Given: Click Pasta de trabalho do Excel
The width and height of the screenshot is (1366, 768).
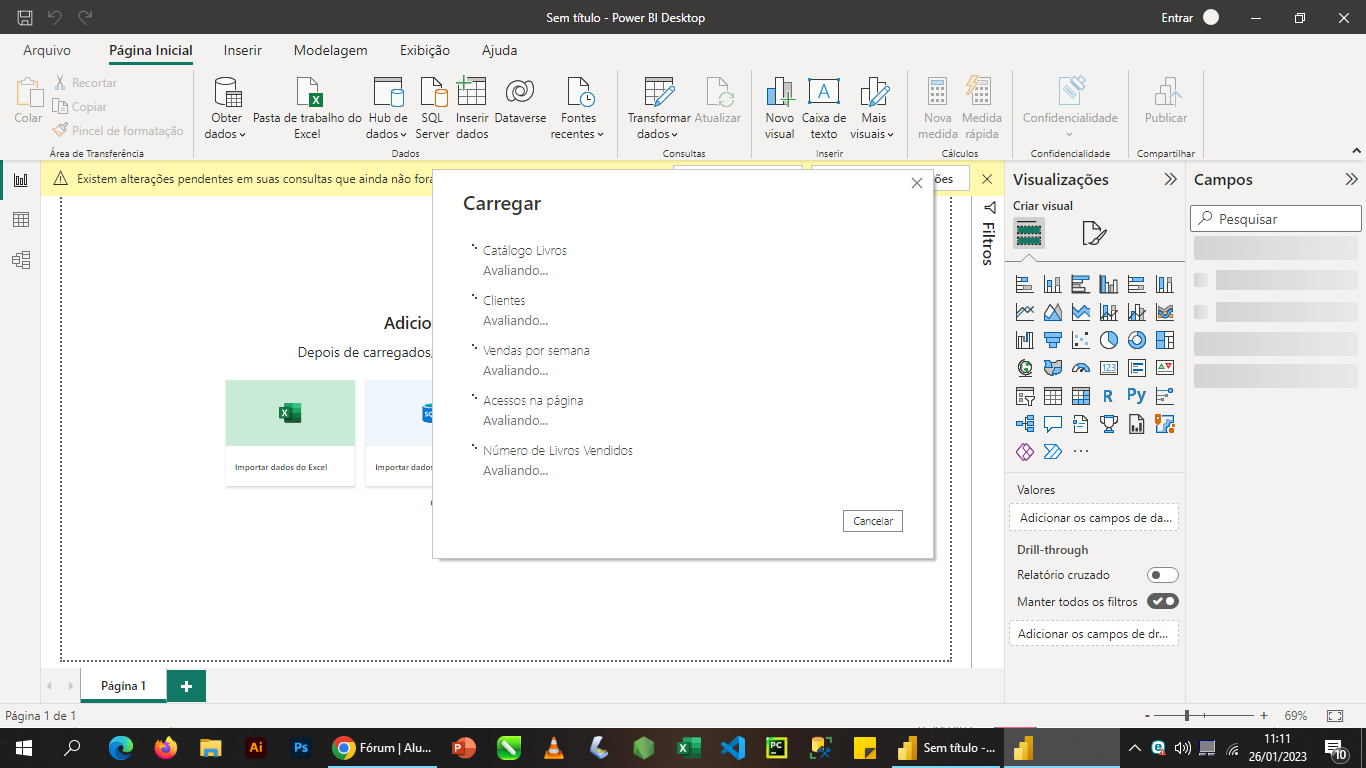Looking at the screenshot, I should [x=307, y=108].
